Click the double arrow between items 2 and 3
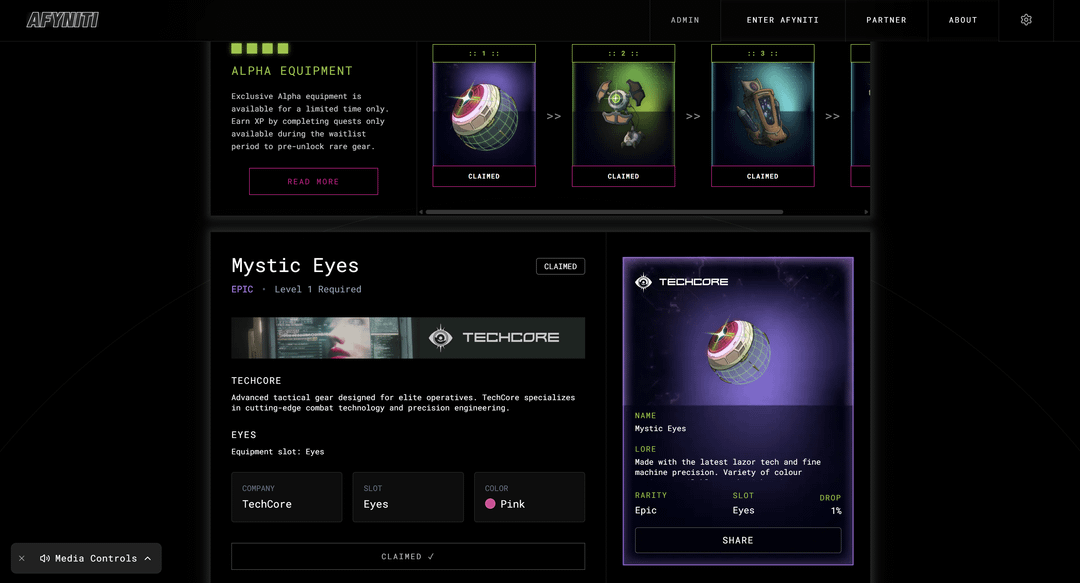1080x583 pixels. pos(692,116)
